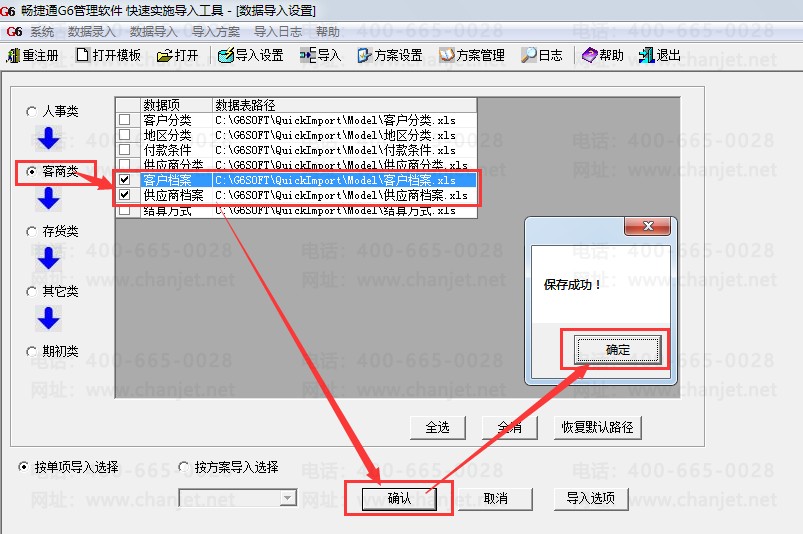Select the 期初类 radio button

[31, 352]
